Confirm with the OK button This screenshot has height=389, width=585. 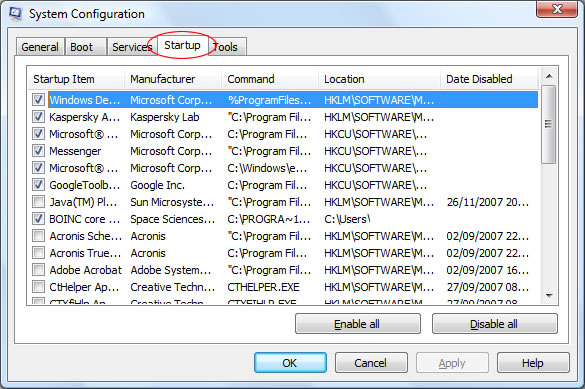(290, 363)
